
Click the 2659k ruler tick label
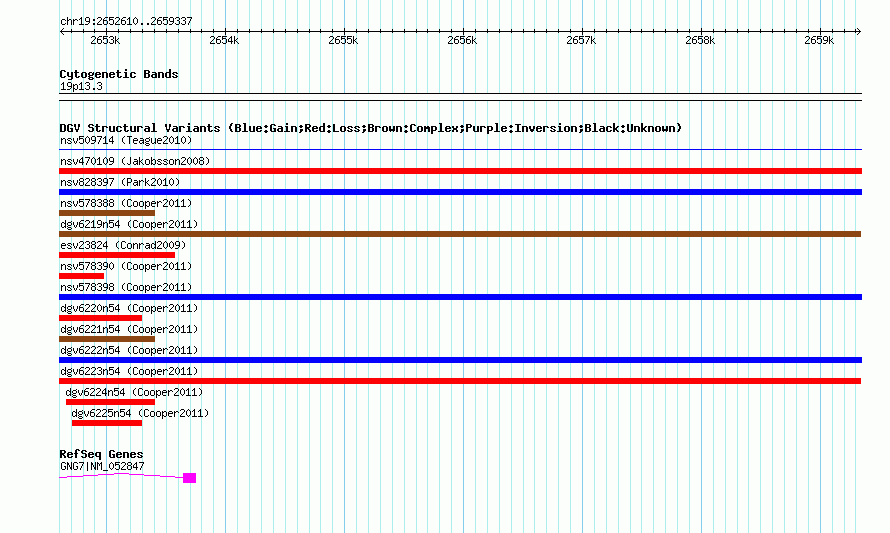point(819,41)
